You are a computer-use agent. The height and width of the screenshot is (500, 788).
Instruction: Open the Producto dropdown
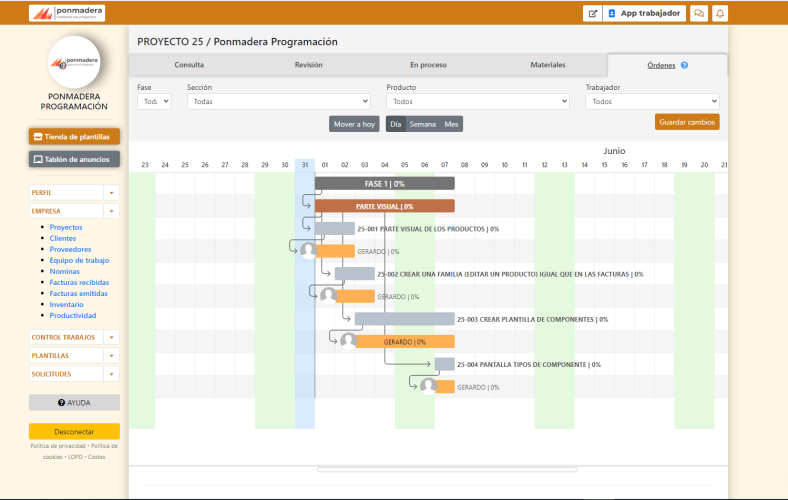pyautogui.click(x=477, y=101)
